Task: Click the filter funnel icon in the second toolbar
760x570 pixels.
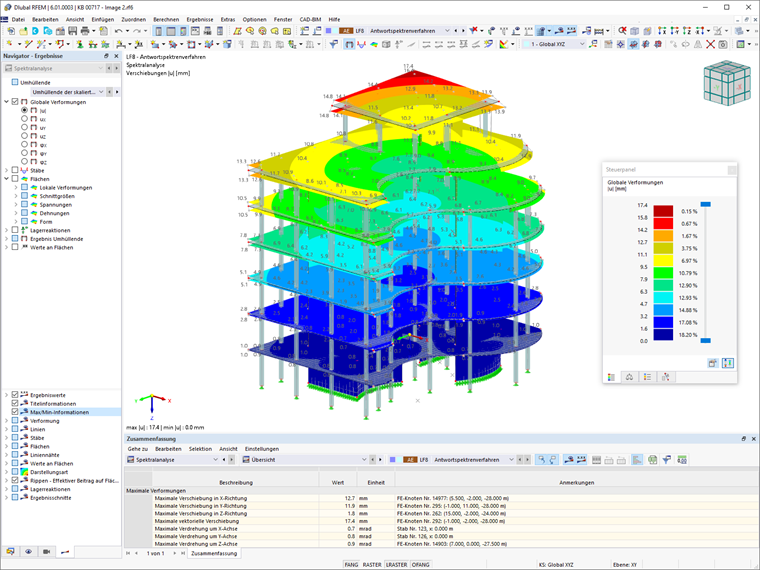Action: [334, 44]
